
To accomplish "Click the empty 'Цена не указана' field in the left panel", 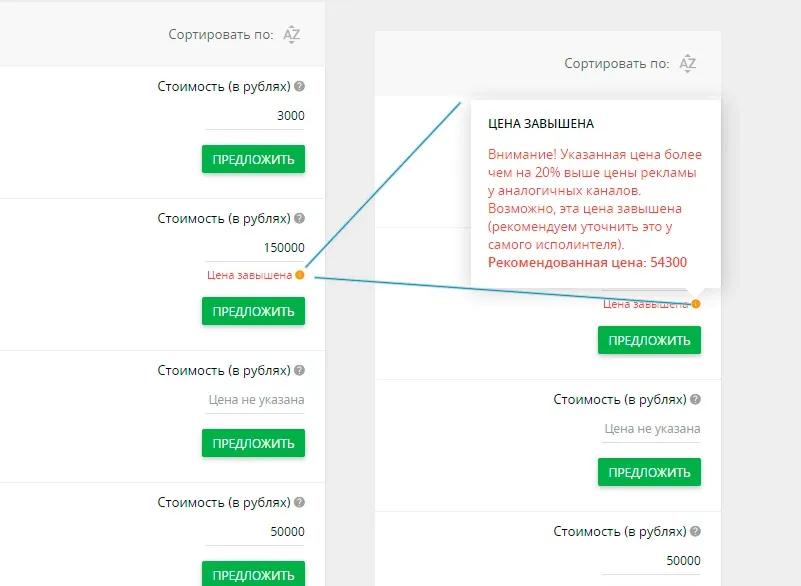I will 255,400.
